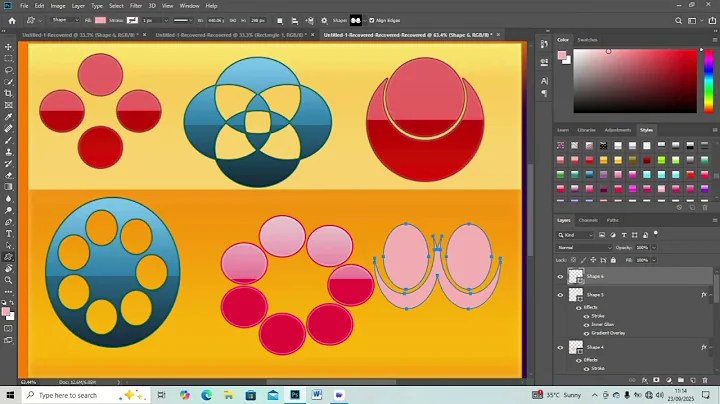This screenshot has height=404, width=720.
Task: Create a new group folder
Action: (x=681, y=380)
